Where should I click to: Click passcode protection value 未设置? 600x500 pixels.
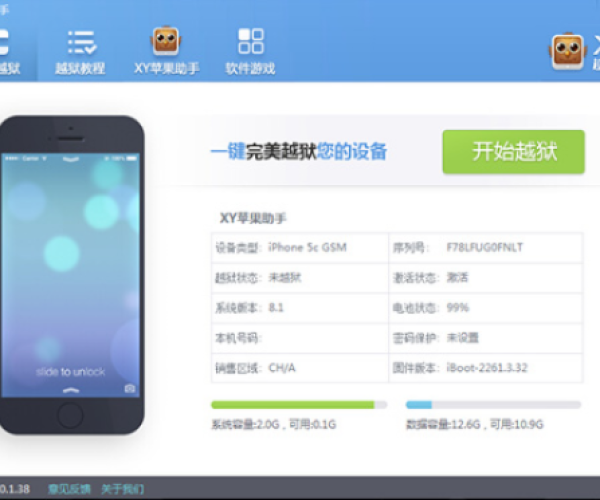pos(463,338)
